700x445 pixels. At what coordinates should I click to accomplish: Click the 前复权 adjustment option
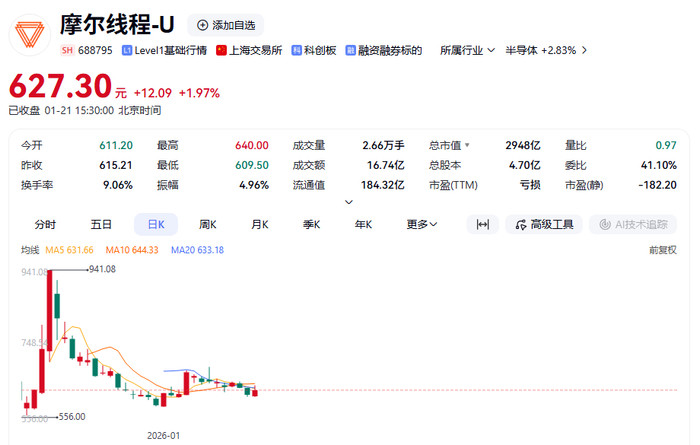(663, 250)
